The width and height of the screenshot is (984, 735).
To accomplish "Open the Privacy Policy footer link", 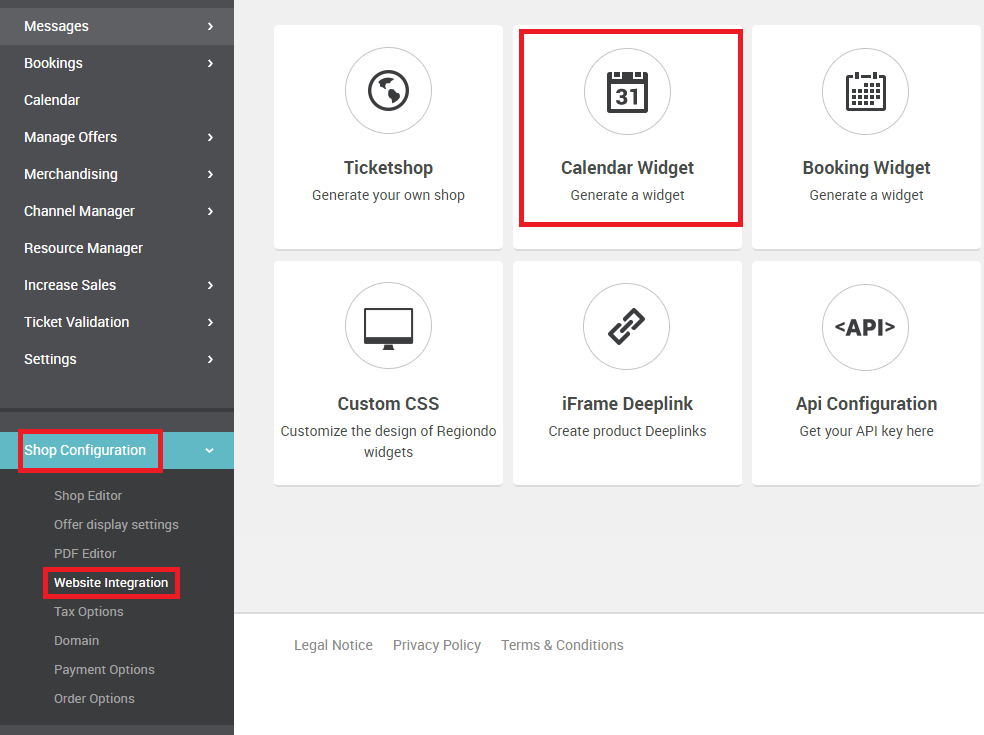I will (x=437, y=645).
